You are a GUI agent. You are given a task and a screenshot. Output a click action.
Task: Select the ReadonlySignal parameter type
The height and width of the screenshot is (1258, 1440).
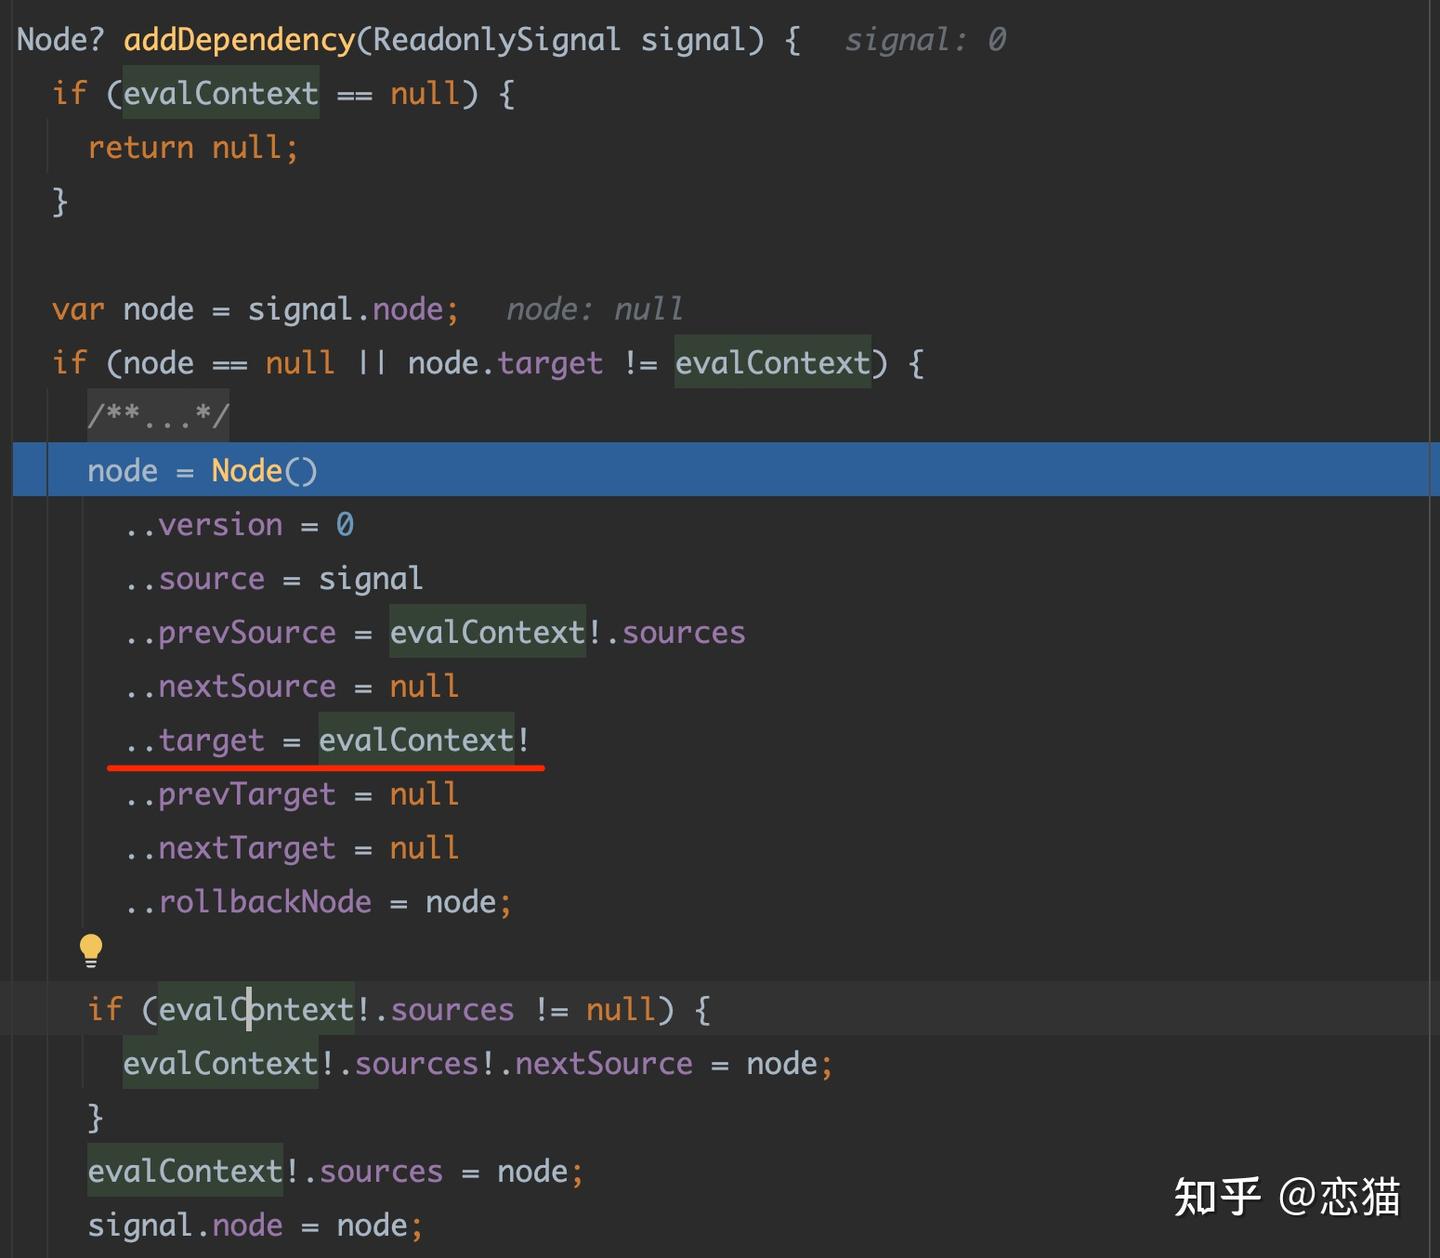pyautogui.click(x=496, y=40)
